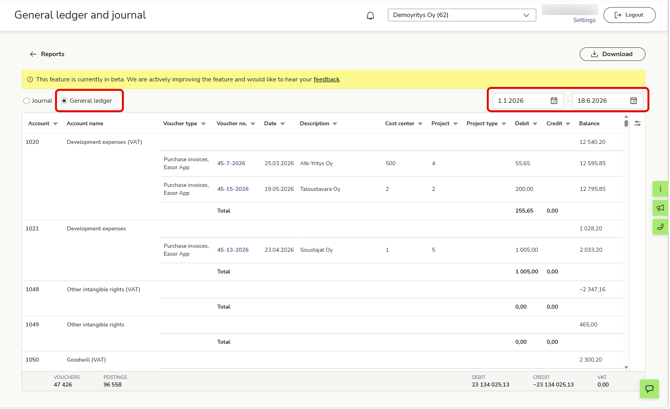
Task: Click account number 1049
Action: [32, 324]
